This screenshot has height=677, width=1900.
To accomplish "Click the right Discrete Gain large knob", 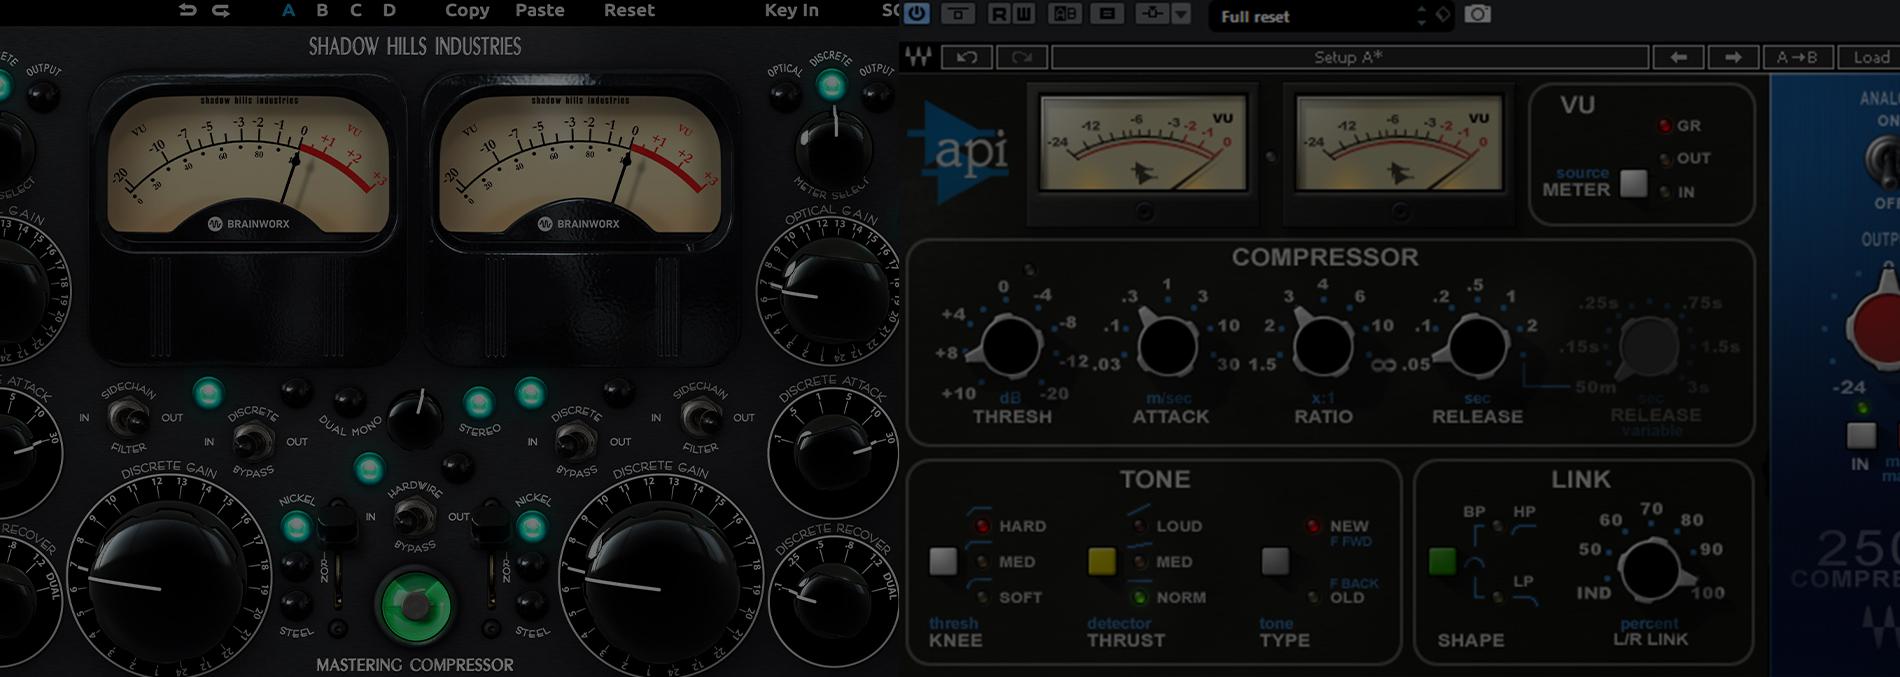I will point(661,580).
